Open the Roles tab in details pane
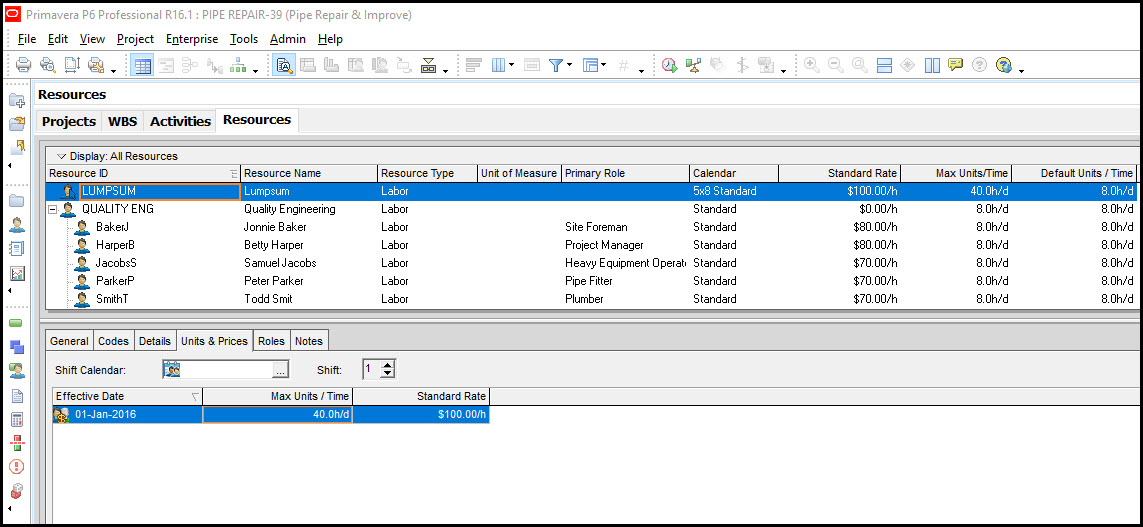Viewport: 1143px width, 527px height. click(271, 341)
